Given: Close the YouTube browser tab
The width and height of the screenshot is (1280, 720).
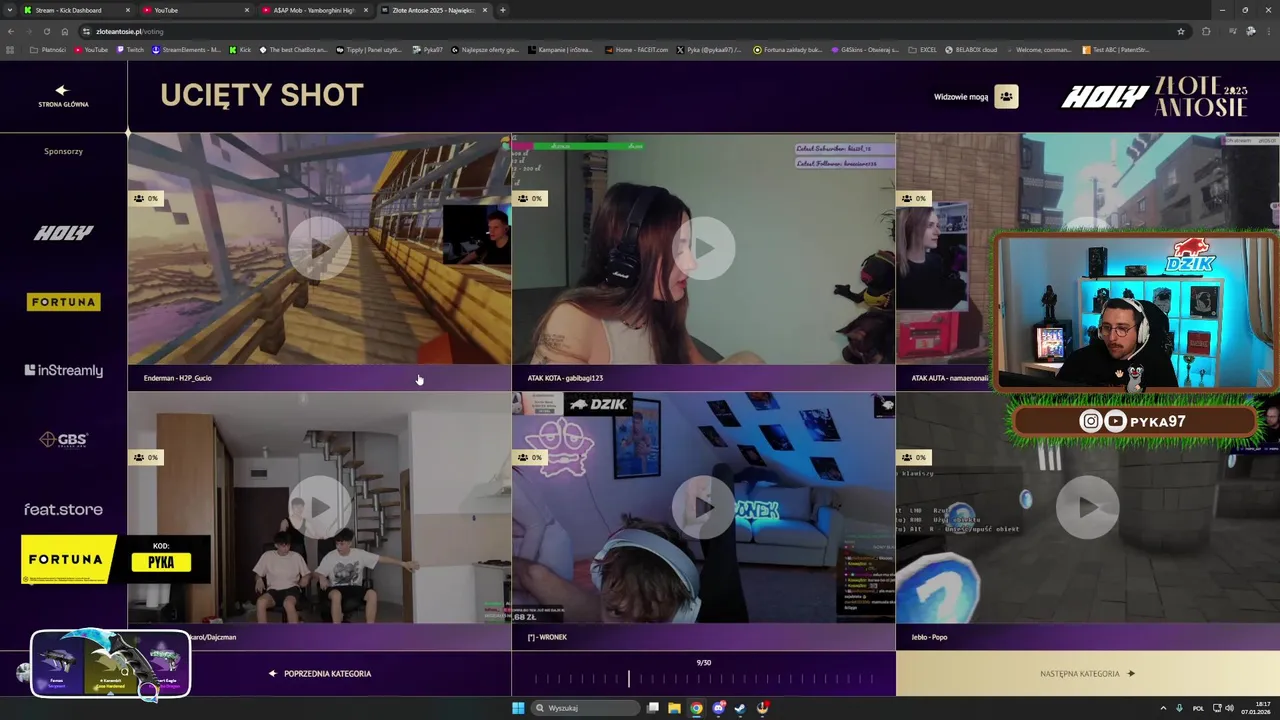Looking at the screenshot, I should [x=247, y=10].
